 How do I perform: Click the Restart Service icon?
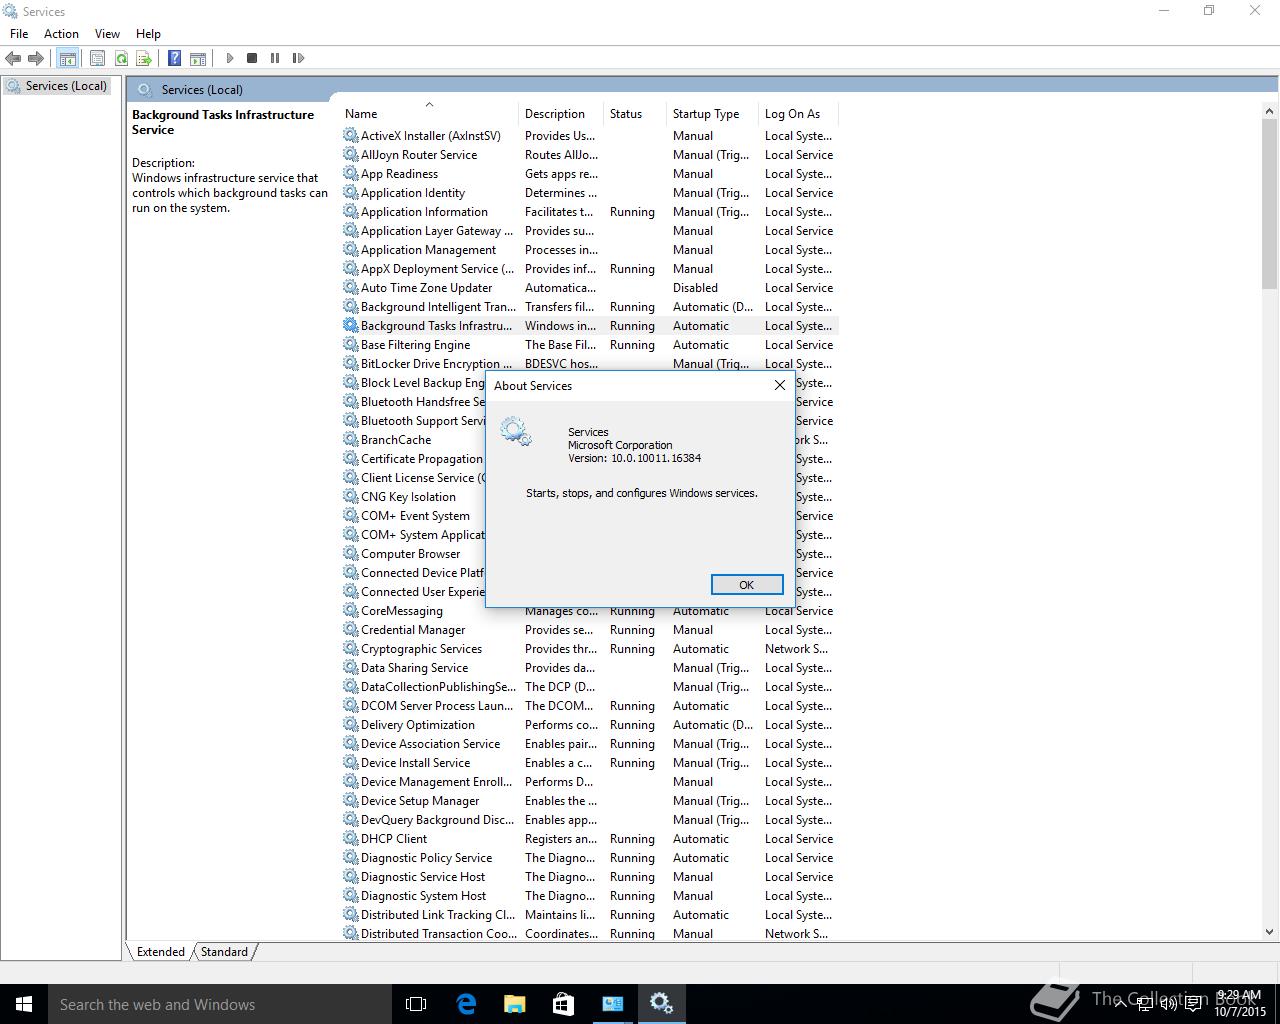pyautogui.click(x=298, y=58)
